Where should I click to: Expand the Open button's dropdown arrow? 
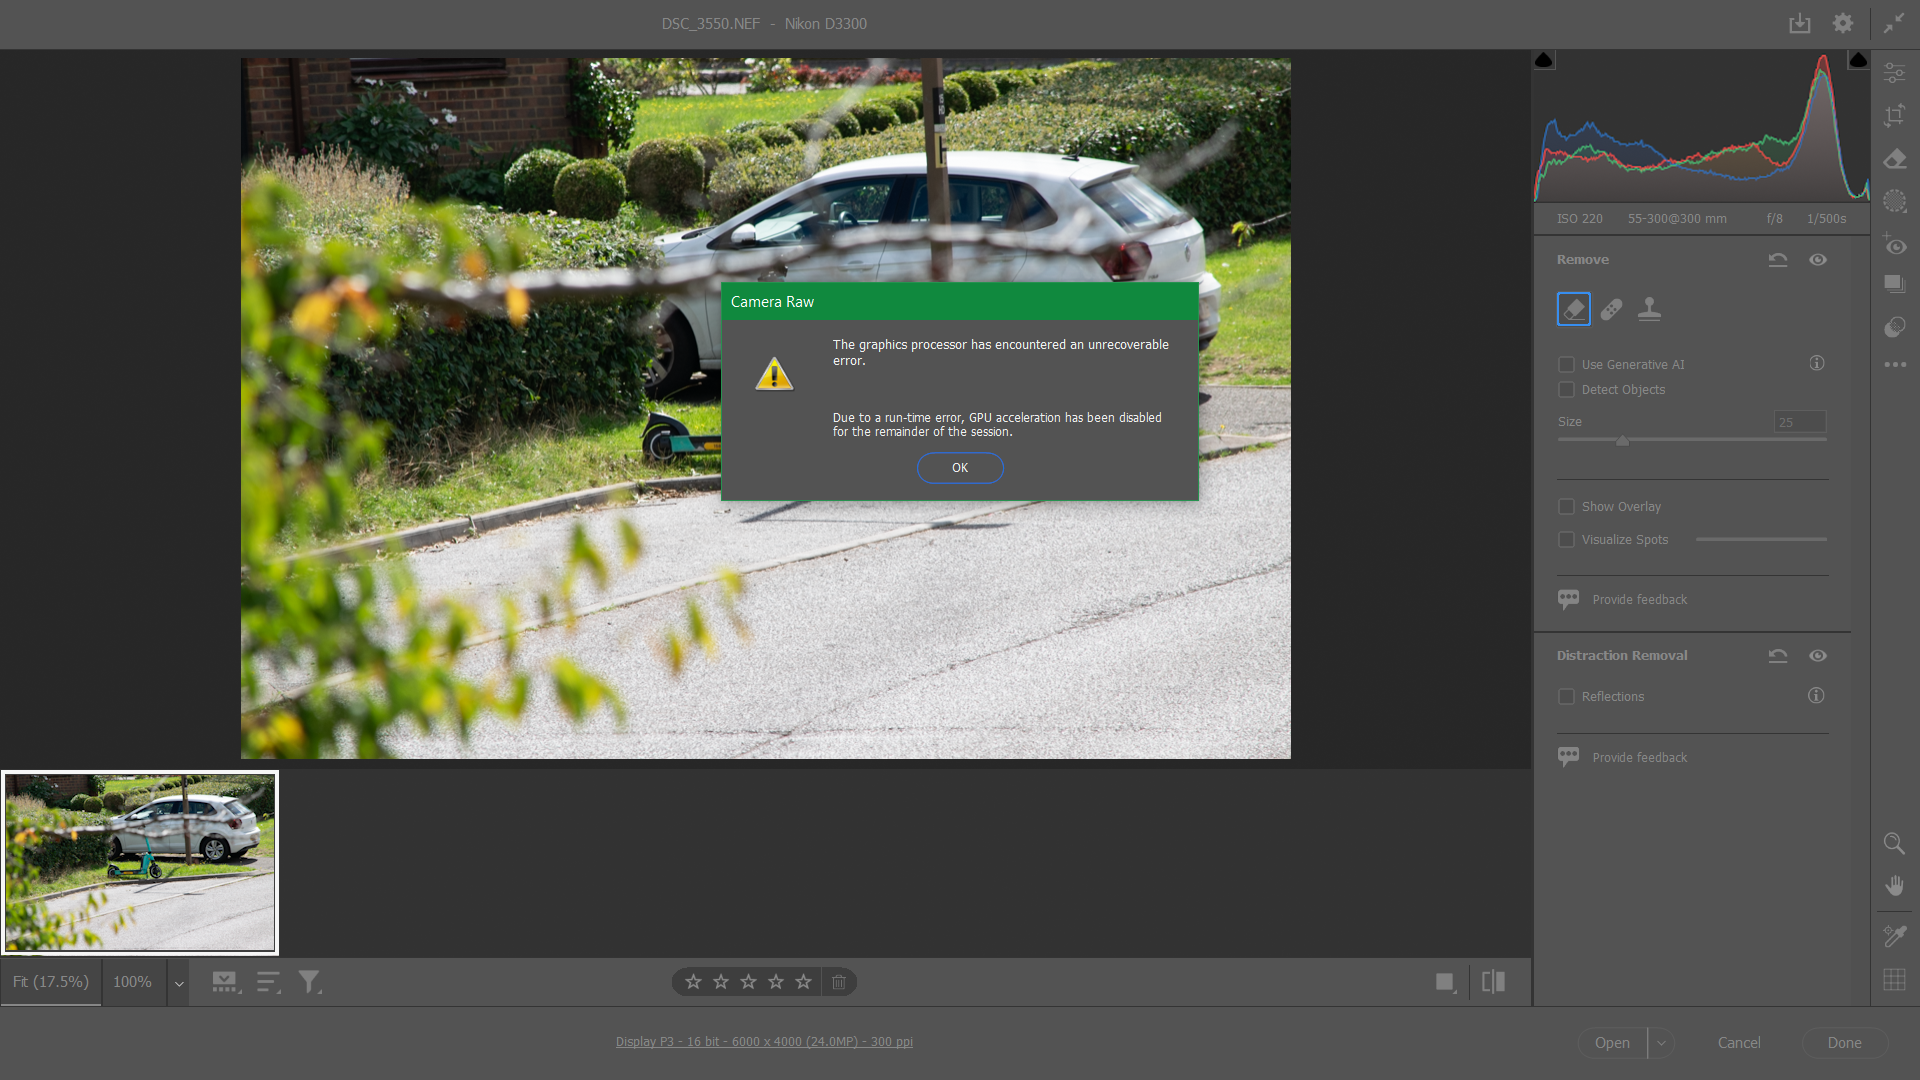(1661, 1042)
